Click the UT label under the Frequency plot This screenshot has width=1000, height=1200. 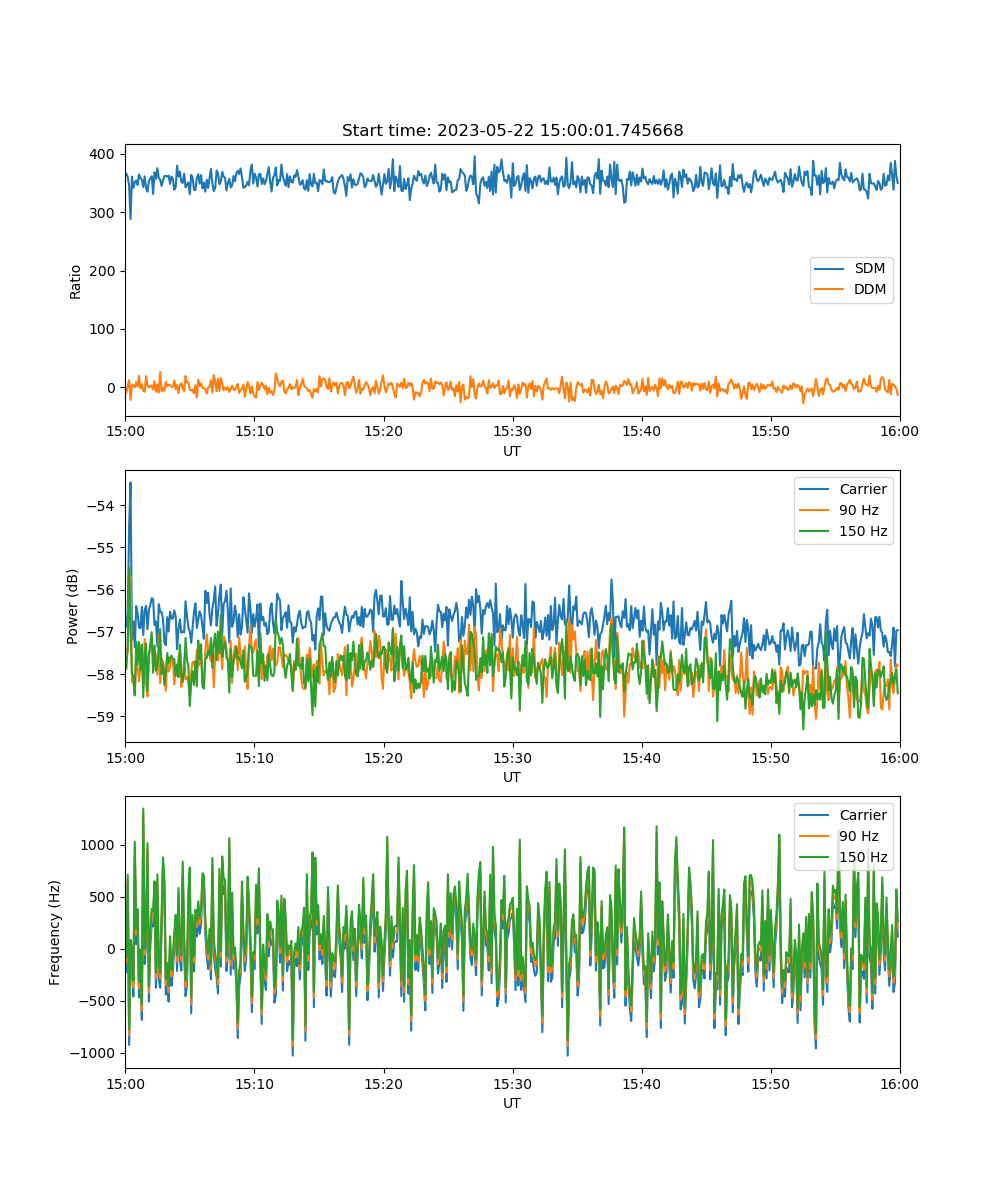pos(512,1103)
